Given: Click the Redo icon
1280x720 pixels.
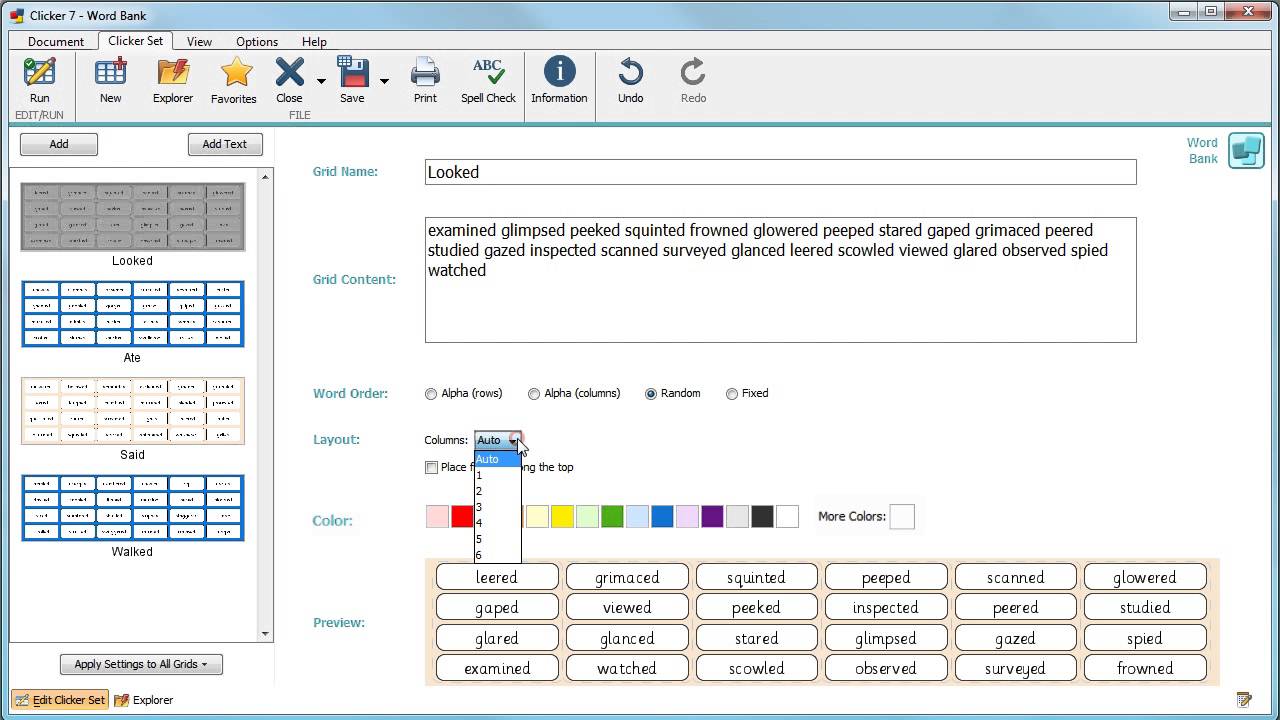Looking at the screenshot, I should [x=693, y=79].
